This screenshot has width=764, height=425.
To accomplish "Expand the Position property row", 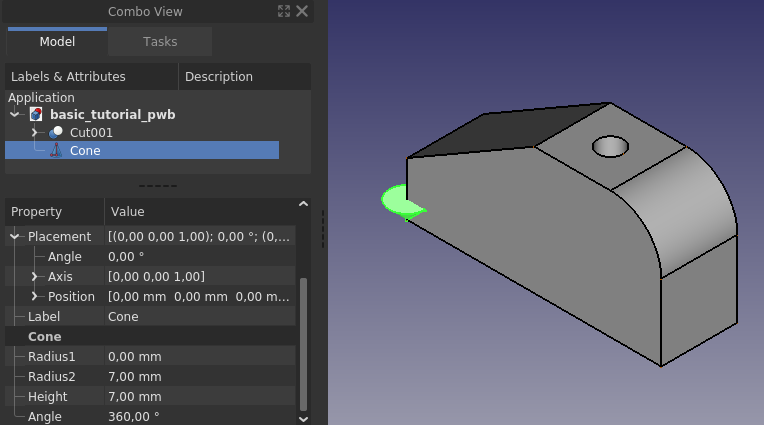I will pyautogui.click(x=34, y=296).
